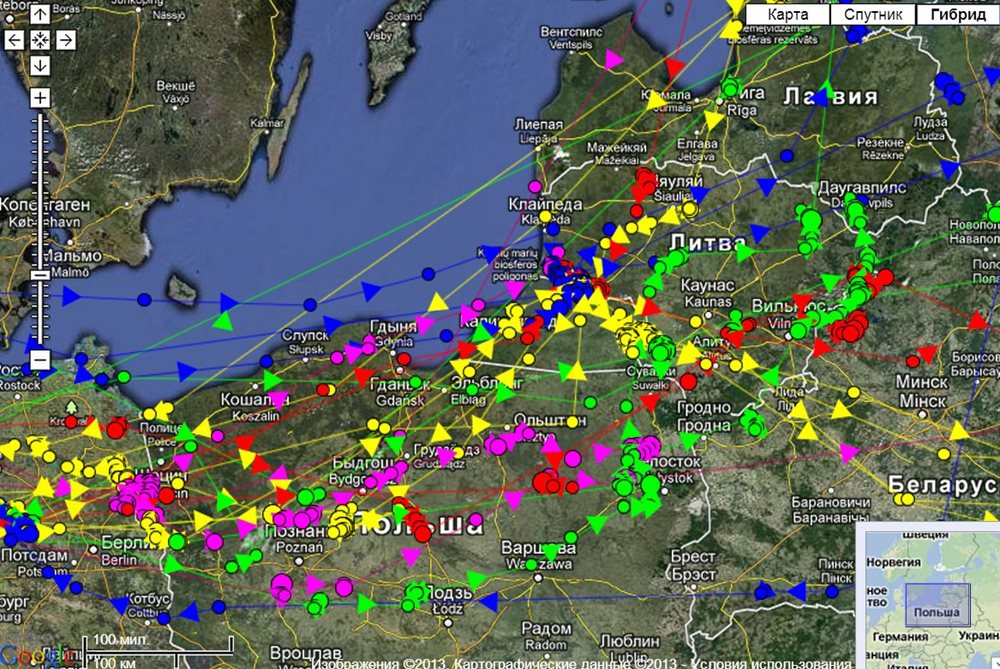1000x669 pixels.
Task: Click the yellow circle marker right of Ольштын
Action: pos(573,421)
